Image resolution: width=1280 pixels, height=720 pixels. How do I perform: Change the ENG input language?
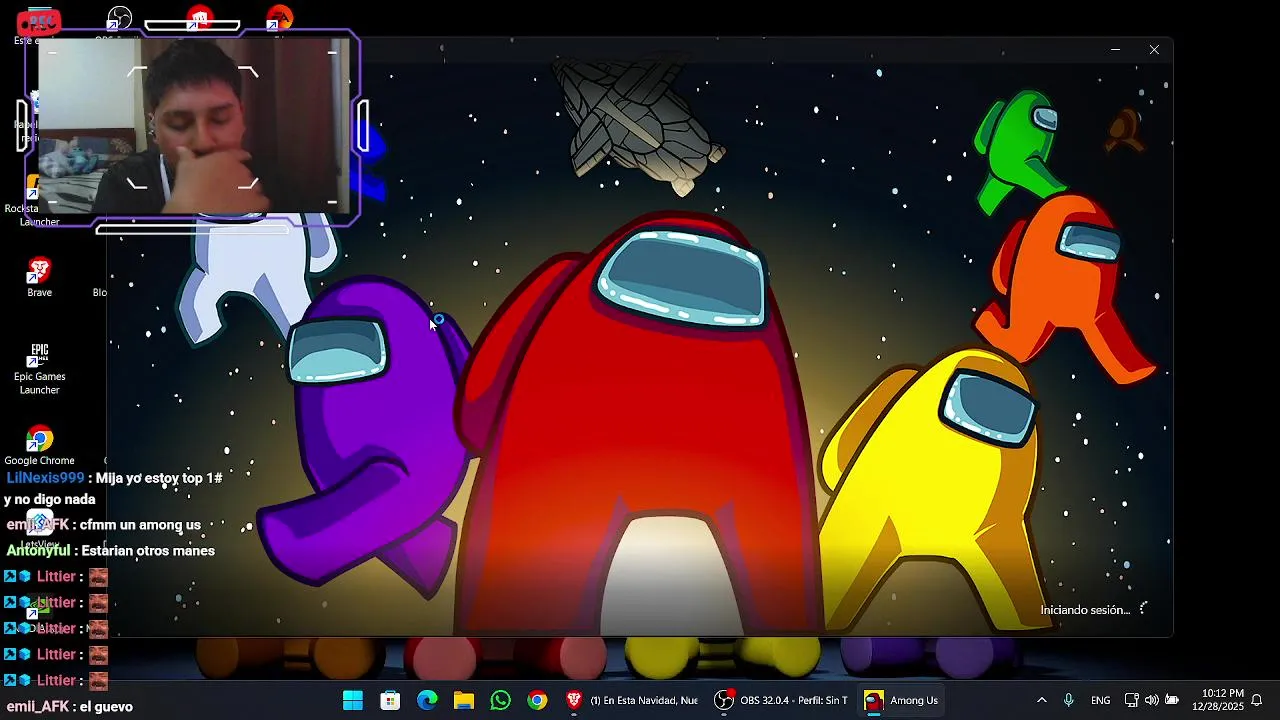[1100, 700]
